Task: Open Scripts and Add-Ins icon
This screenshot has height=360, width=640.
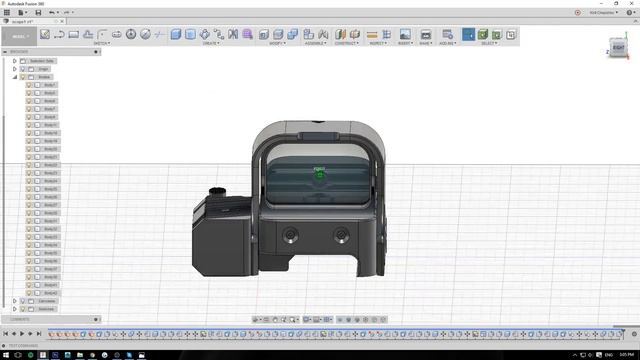Action: (447, 34)
